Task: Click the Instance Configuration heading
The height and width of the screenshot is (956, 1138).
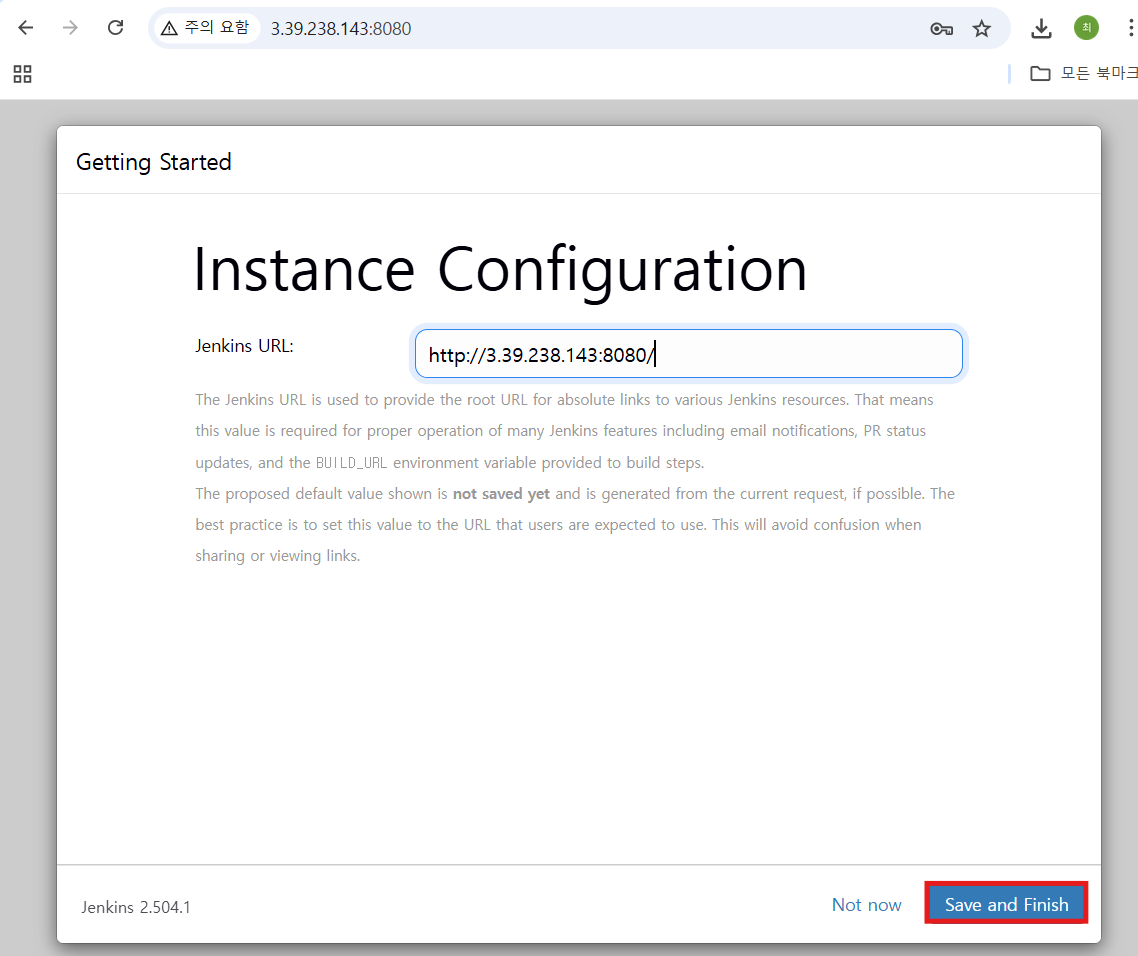Action: [x=500, y=269]
